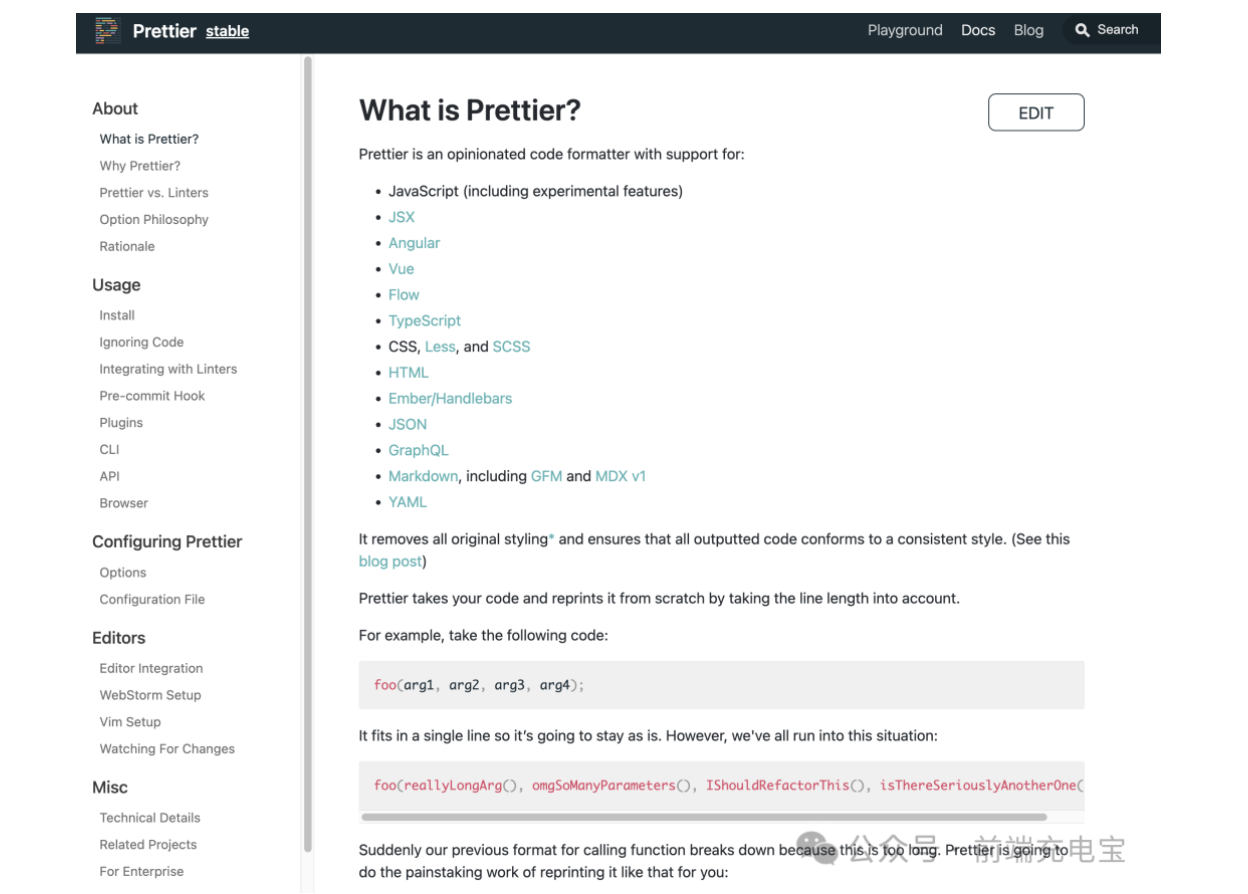
Task: Open Prettier vs. Linters sidebar page
Action: (154, 193)
